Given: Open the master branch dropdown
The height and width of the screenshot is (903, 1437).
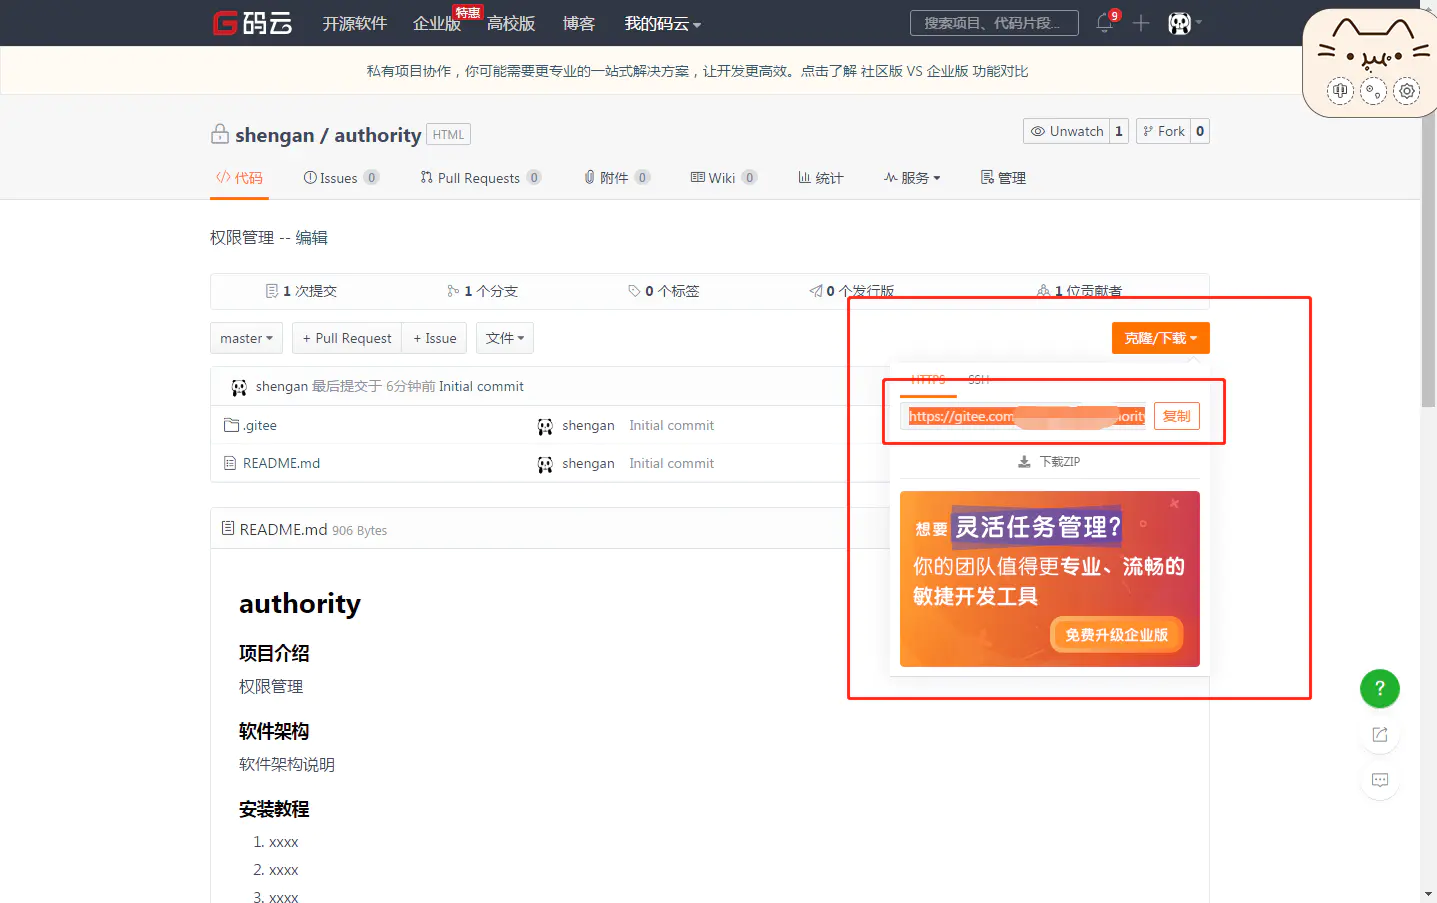Looking at the screenshot, I should point(247,338).
